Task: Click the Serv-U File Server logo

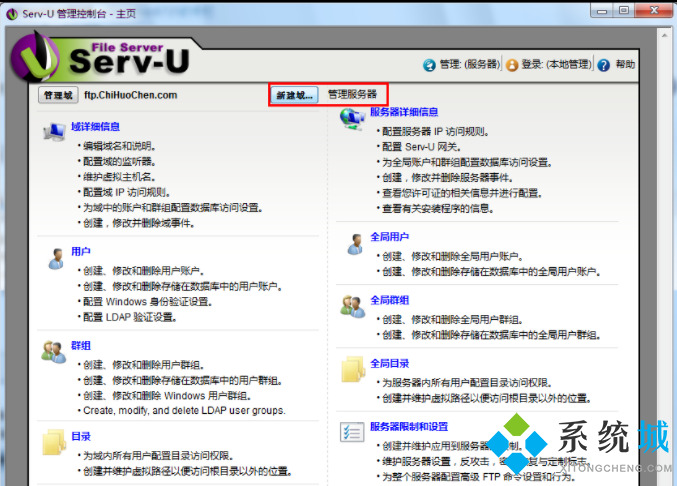Action: 100,57
